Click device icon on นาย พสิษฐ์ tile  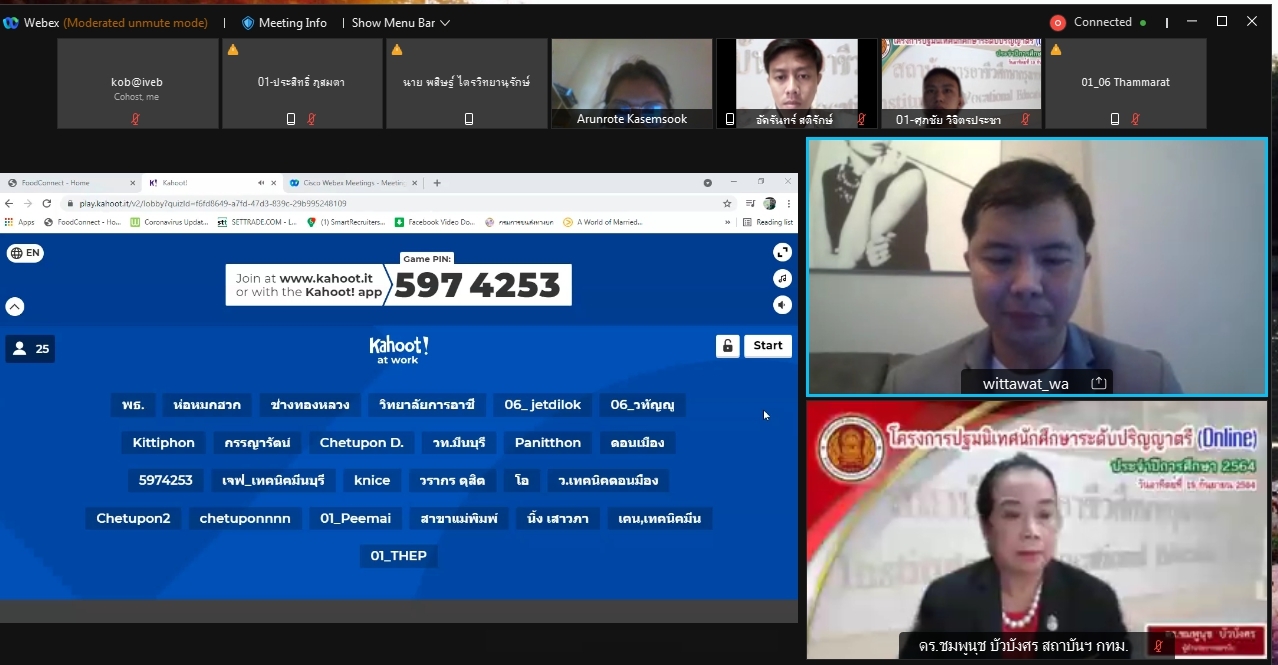[x=469, y=118]
